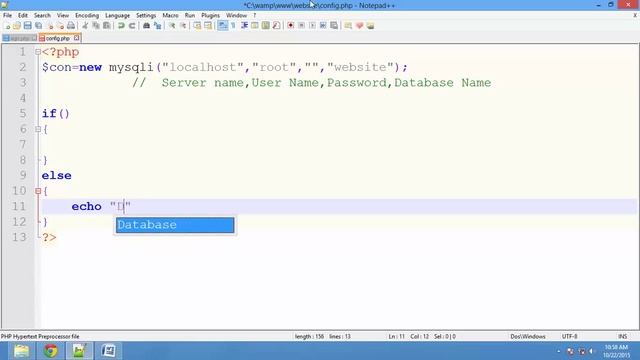Open the Language menu
Screen dimensions: 640x360
coord(118,15)
